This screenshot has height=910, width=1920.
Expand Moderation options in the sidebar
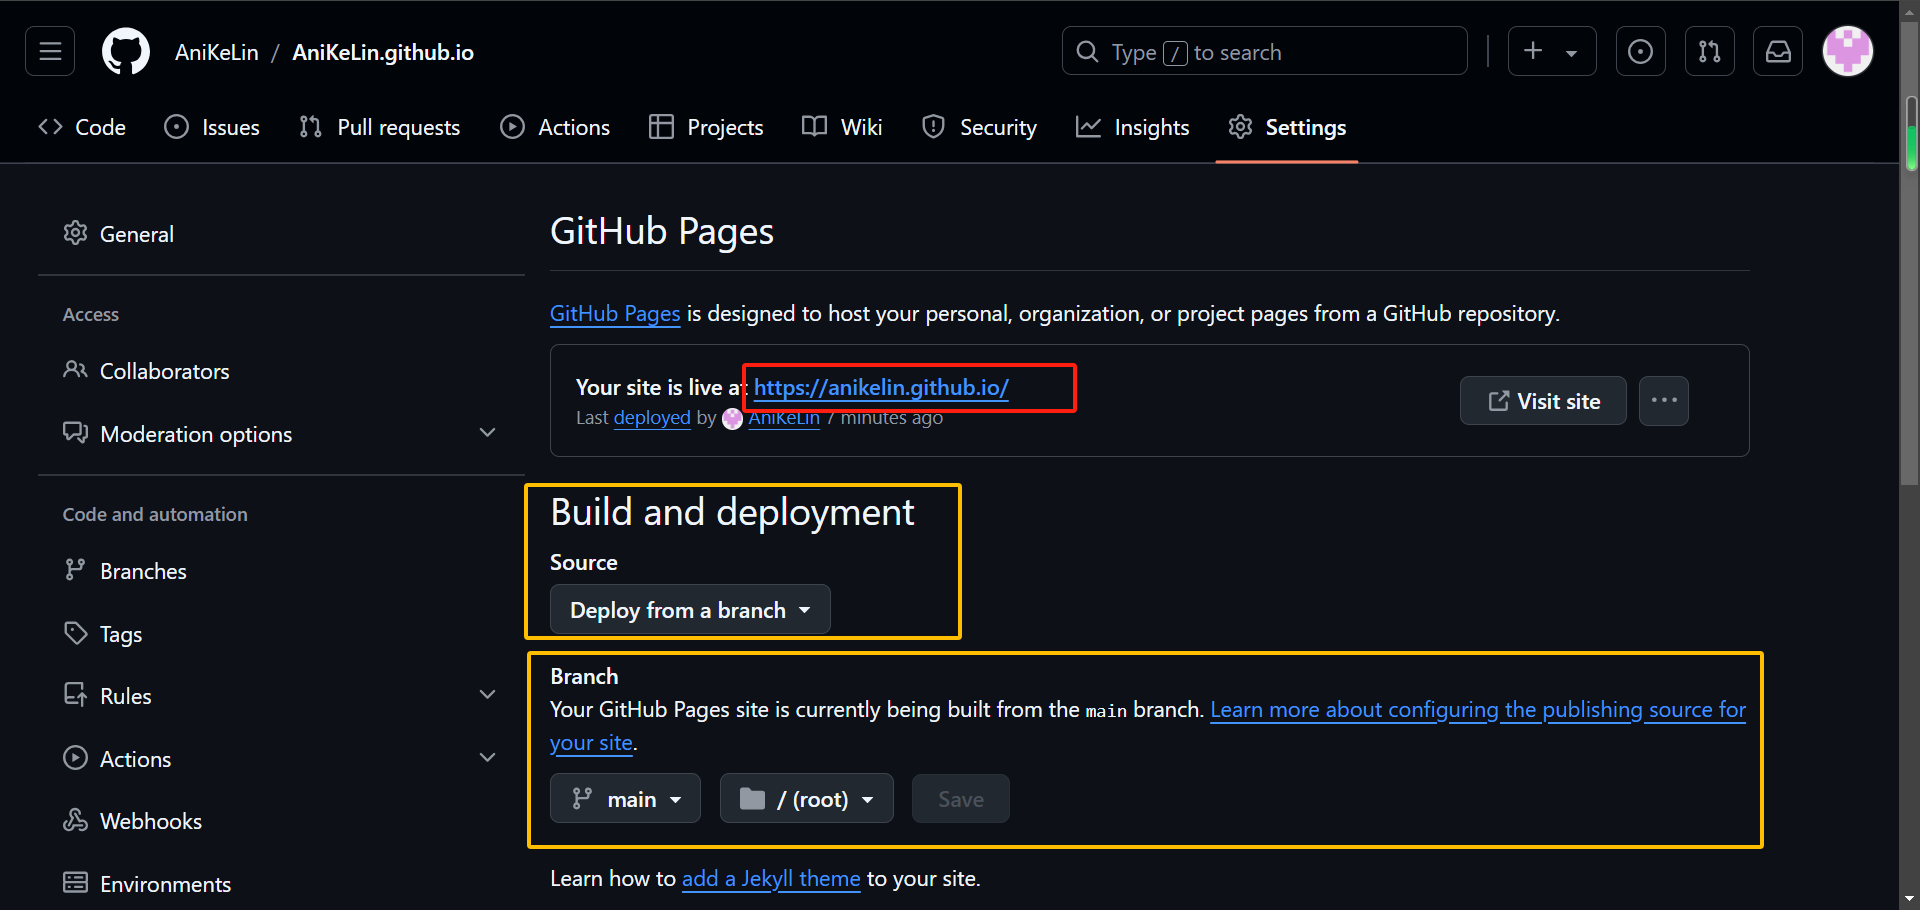click(x=281, y=434)
